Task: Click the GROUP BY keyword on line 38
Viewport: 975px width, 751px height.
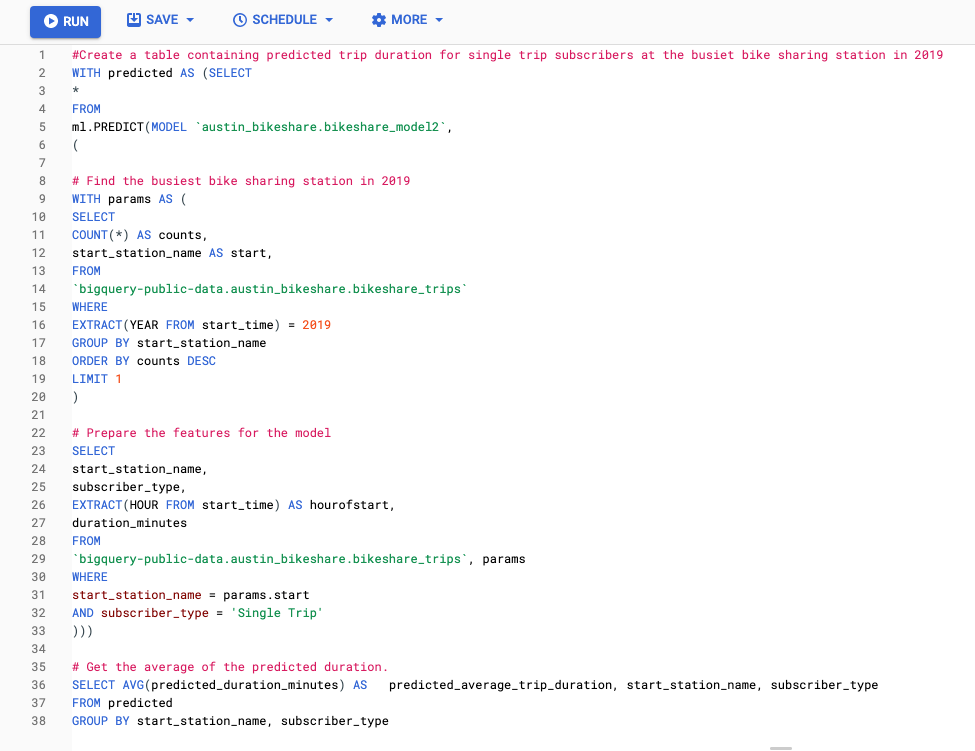Action: (97, 720)
